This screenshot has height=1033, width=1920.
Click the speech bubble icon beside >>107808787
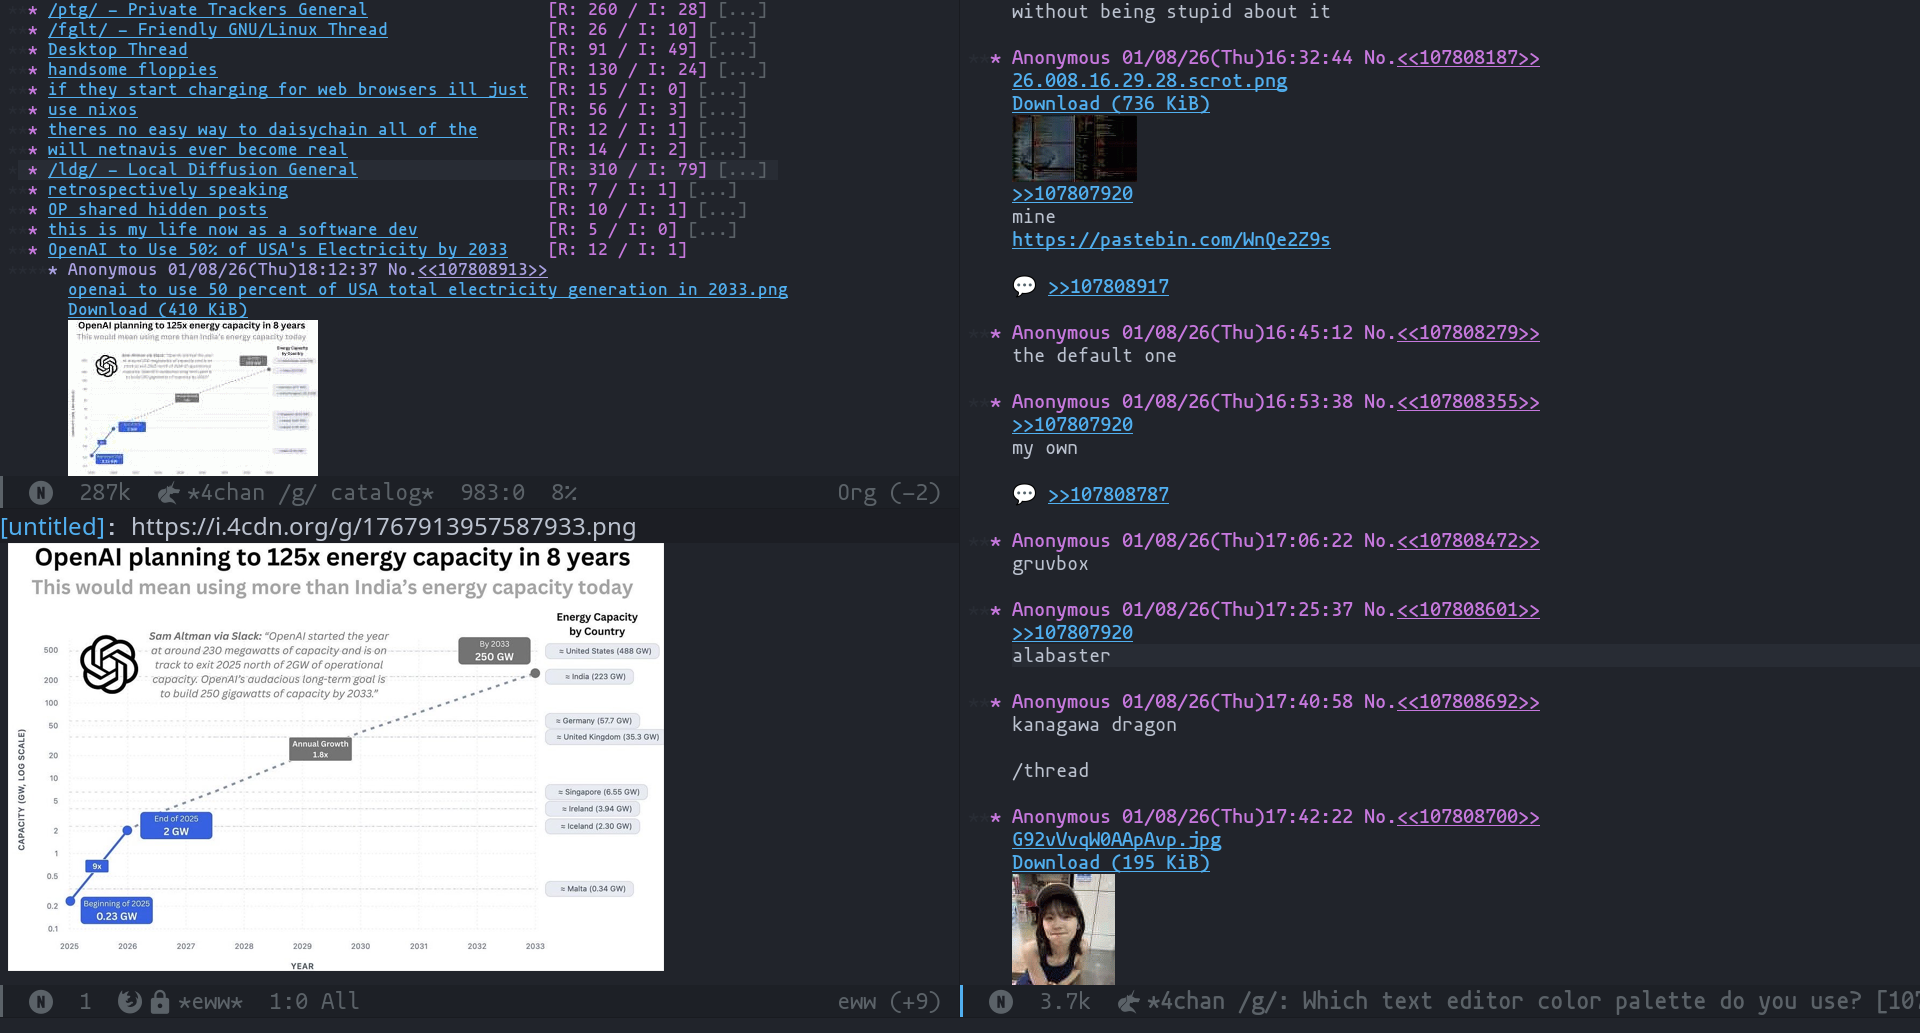point(1024,494)
